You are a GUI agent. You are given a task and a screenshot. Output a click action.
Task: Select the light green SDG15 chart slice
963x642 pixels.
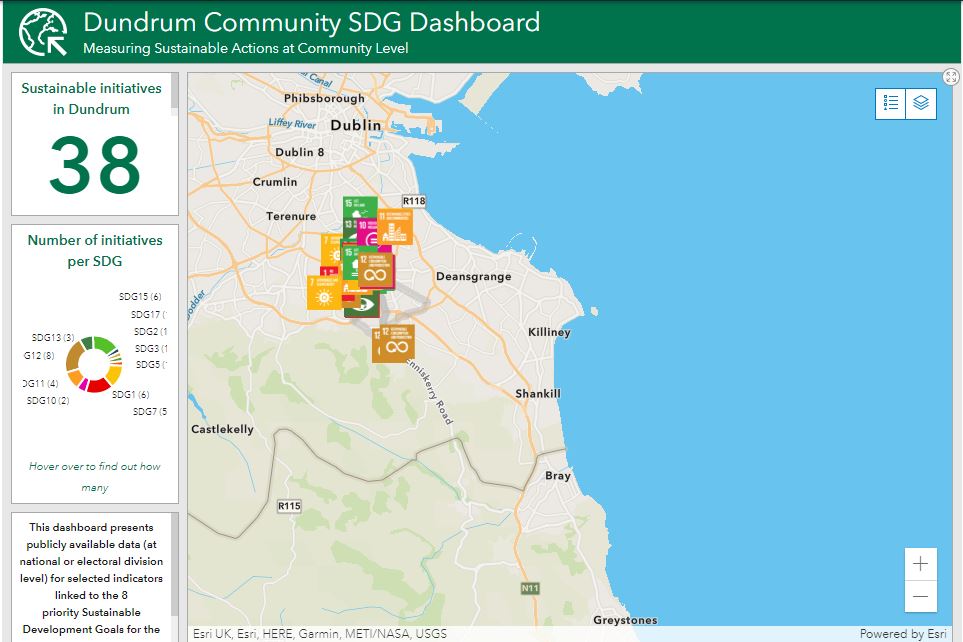click(x=103, y=345)
